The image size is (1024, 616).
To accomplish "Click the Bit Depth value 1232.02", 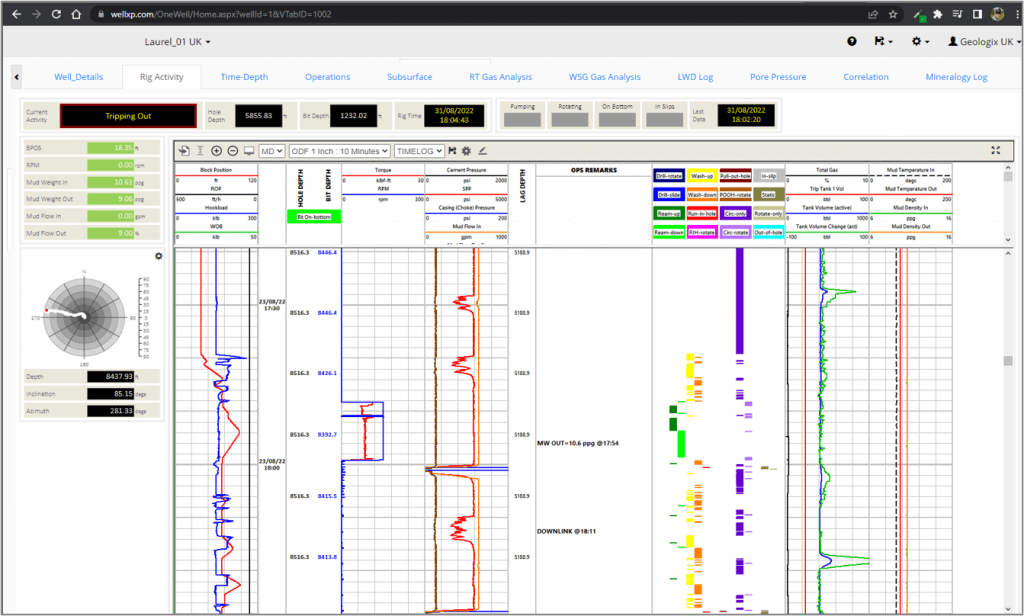I will pyautogui.click(x=353, y=116).
